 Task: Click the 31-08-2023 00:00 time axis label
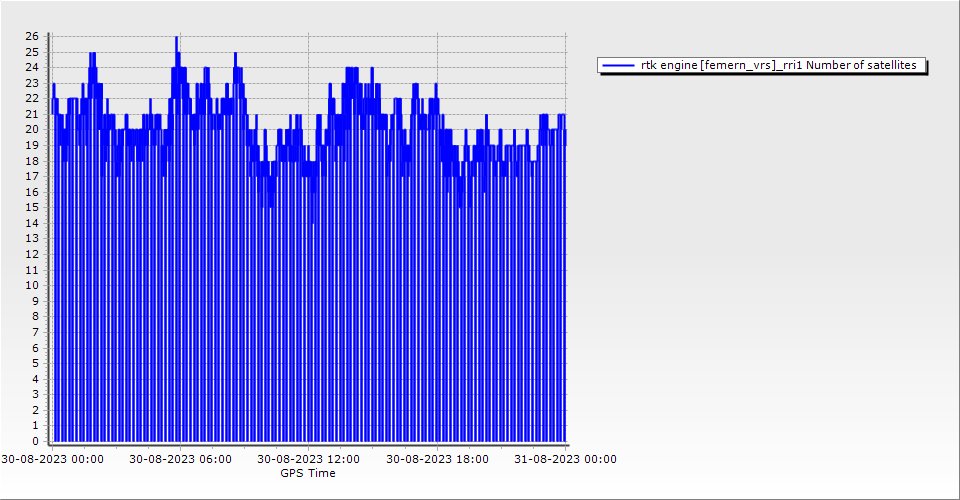tap(565, 459)
